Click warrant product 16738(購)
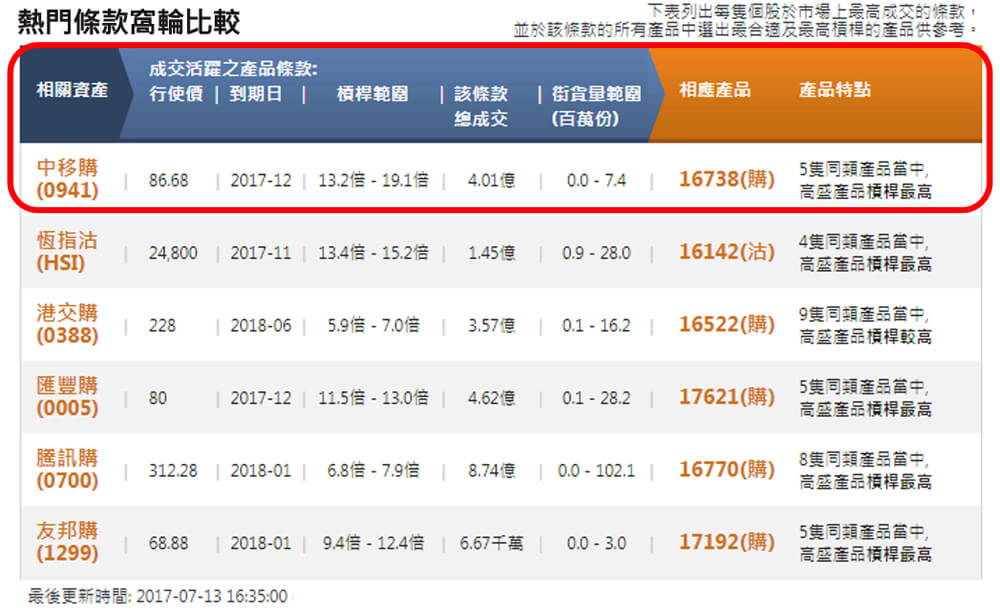 726,179
